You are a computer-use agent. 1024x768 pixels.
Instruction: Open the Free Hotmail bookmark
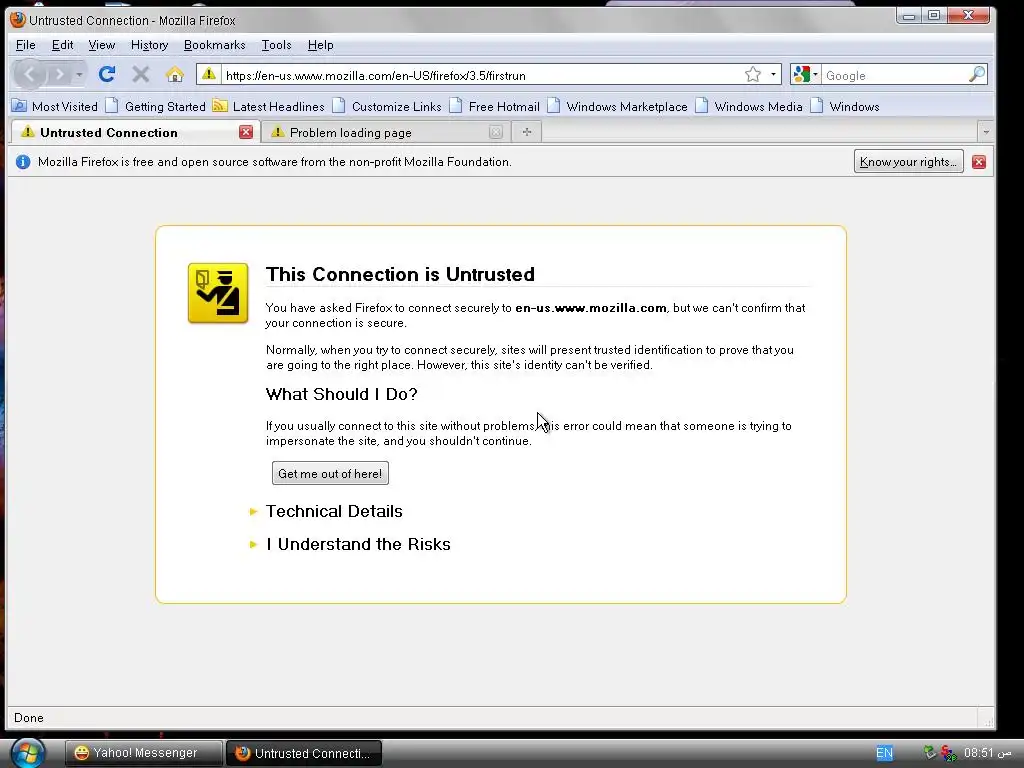pyautogui.click(x=494, y=106)
